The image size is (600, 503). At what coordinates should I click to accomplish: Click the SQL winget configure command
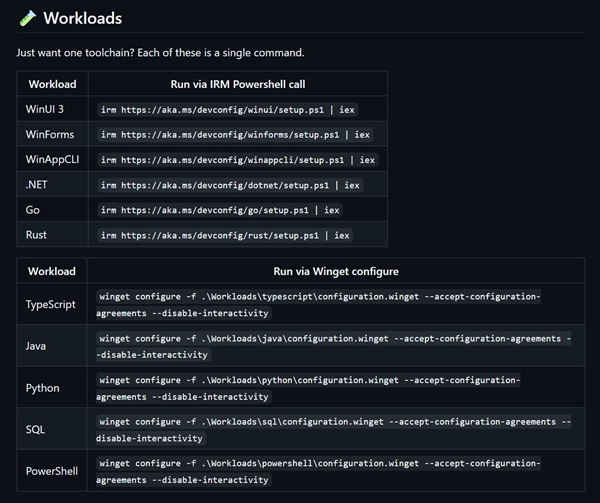tap(334, 430)
